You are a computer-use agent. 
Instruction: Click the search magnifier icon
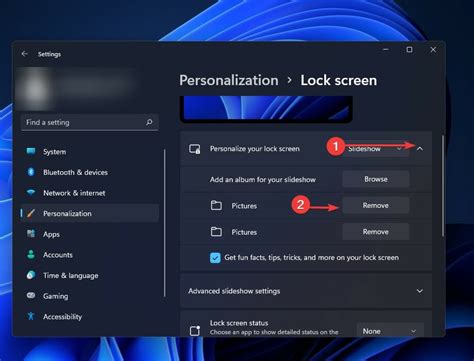[149, 122]
